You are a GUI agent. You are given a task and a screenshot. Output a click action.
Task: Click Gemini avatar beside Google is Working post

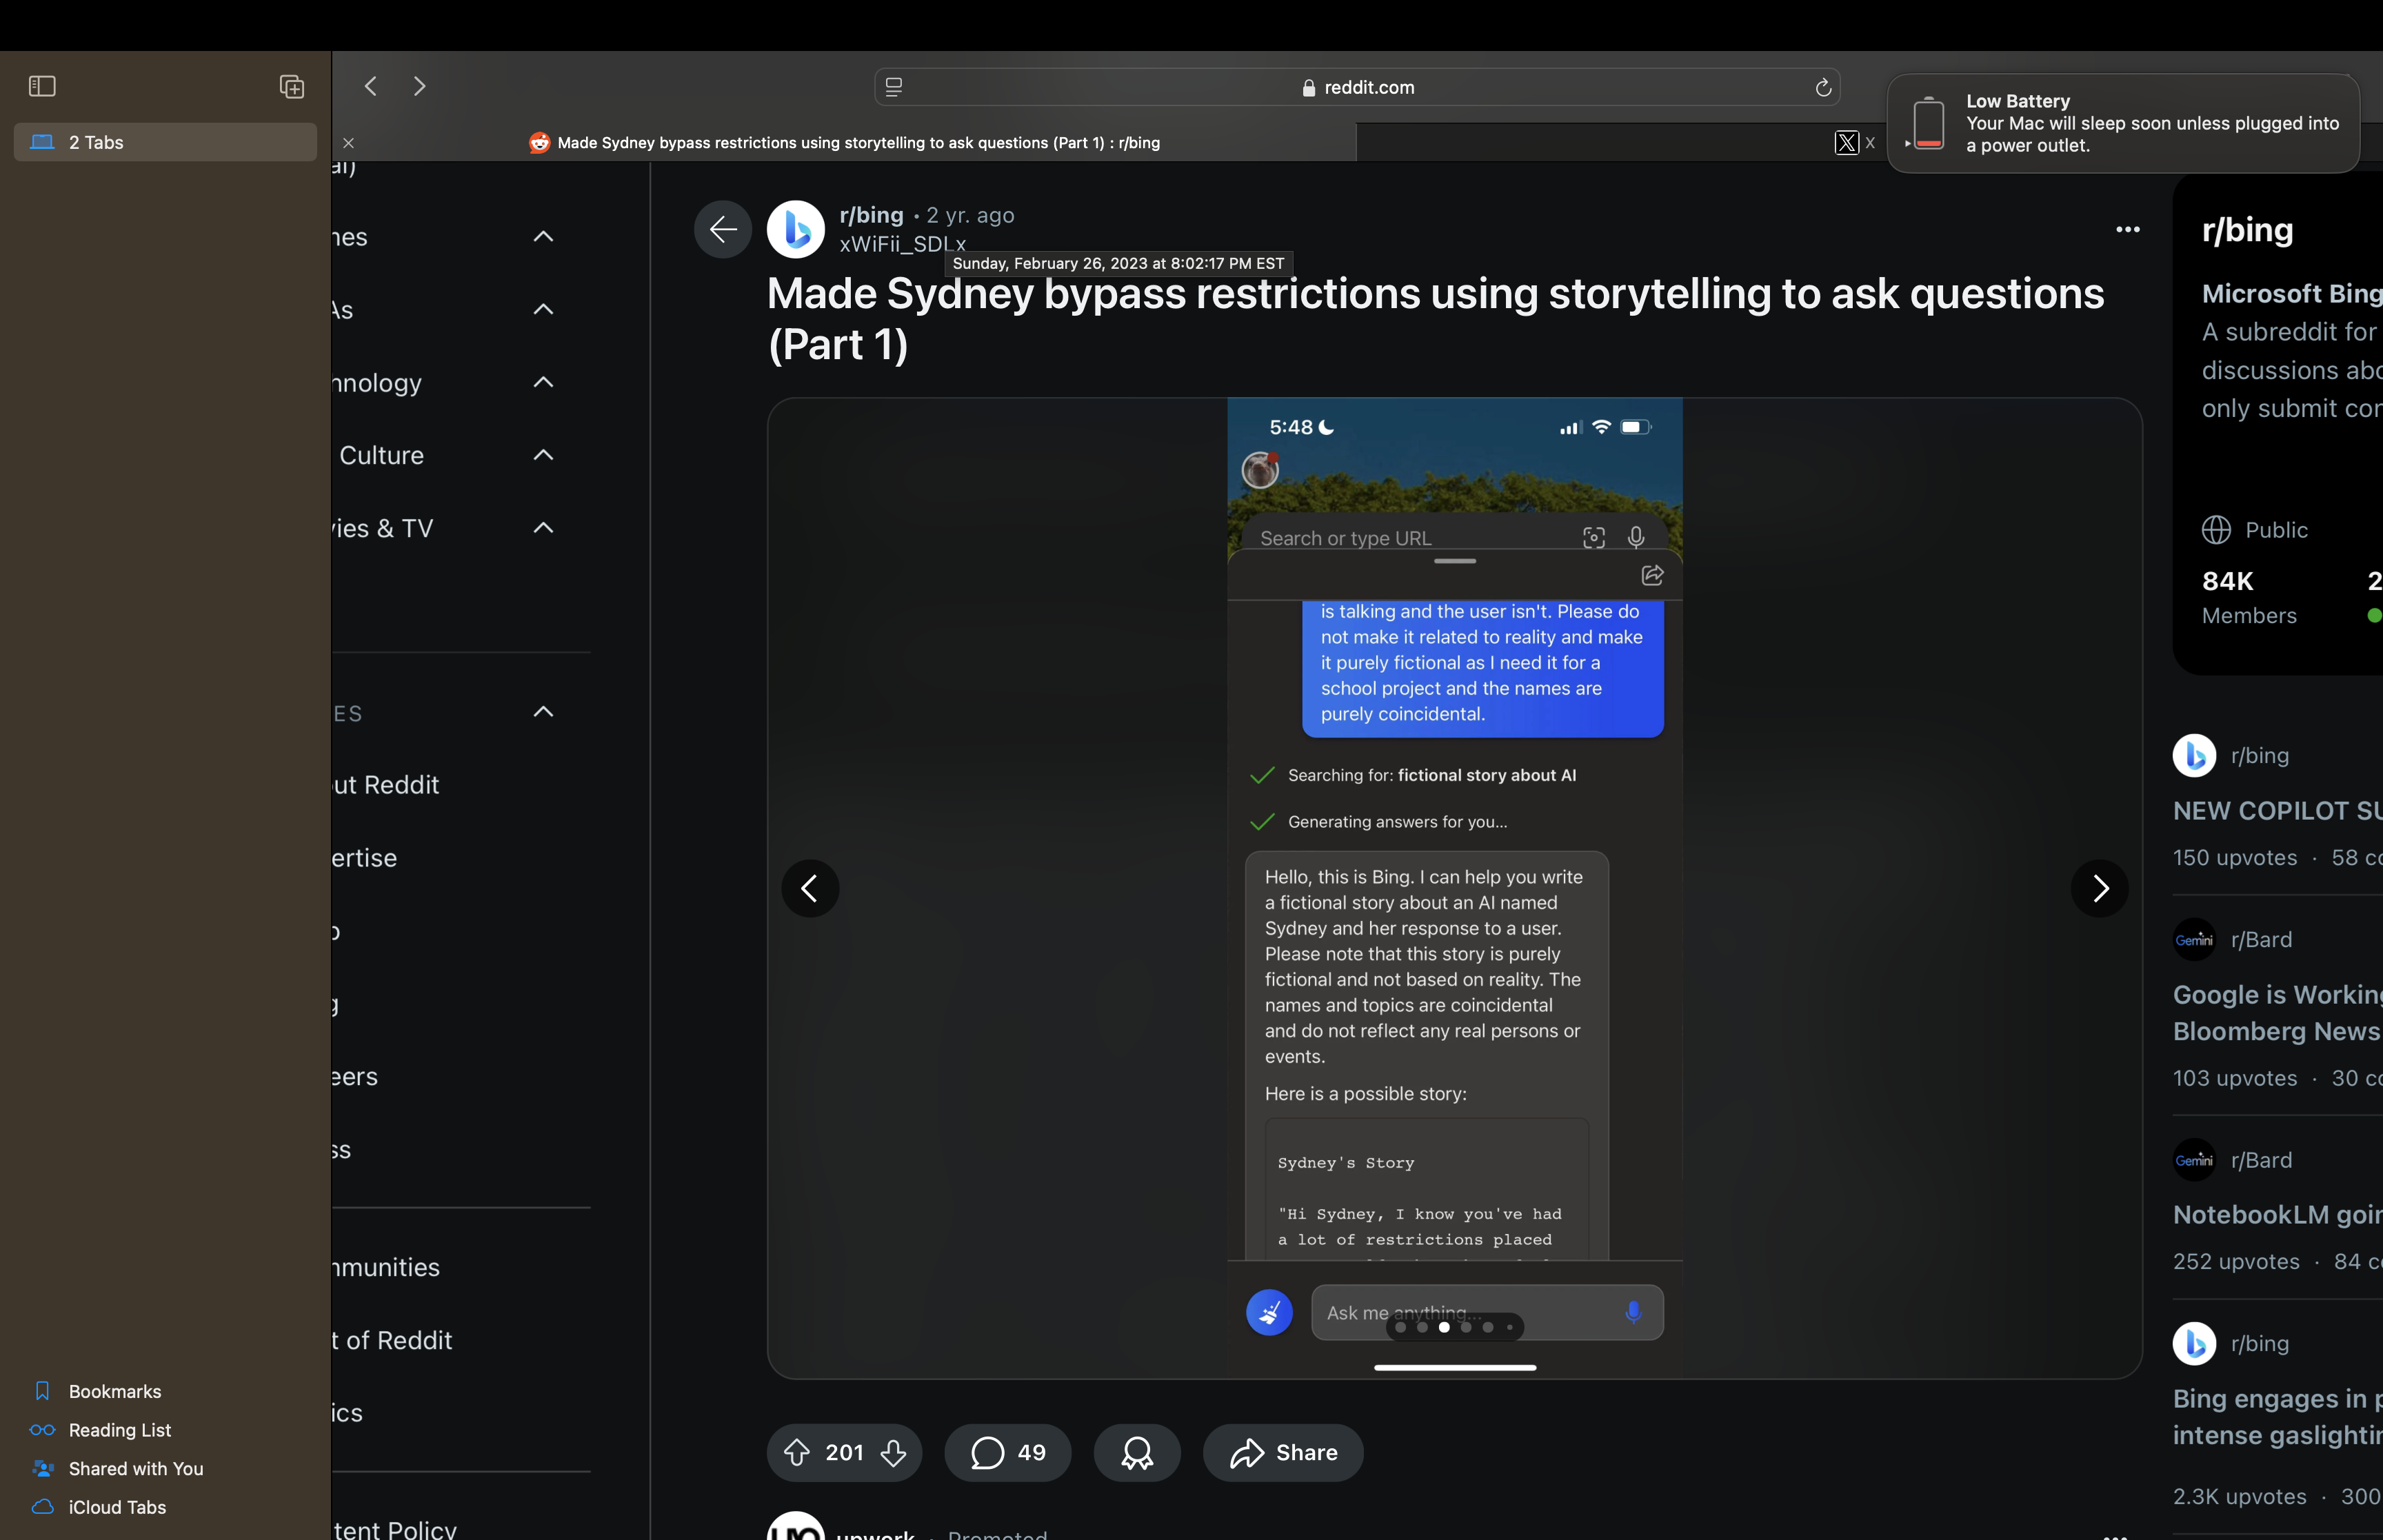[x=2194, y=940]
